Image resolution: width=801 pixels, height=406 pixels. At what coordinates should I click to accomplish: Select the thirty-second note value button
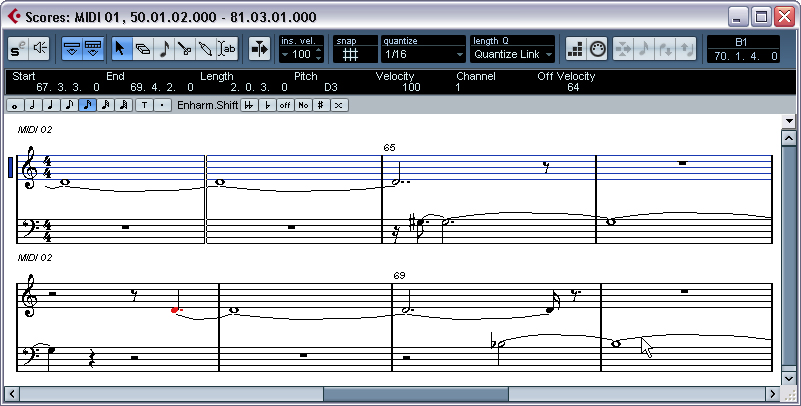pyautogui.click(x=105, y=105)
